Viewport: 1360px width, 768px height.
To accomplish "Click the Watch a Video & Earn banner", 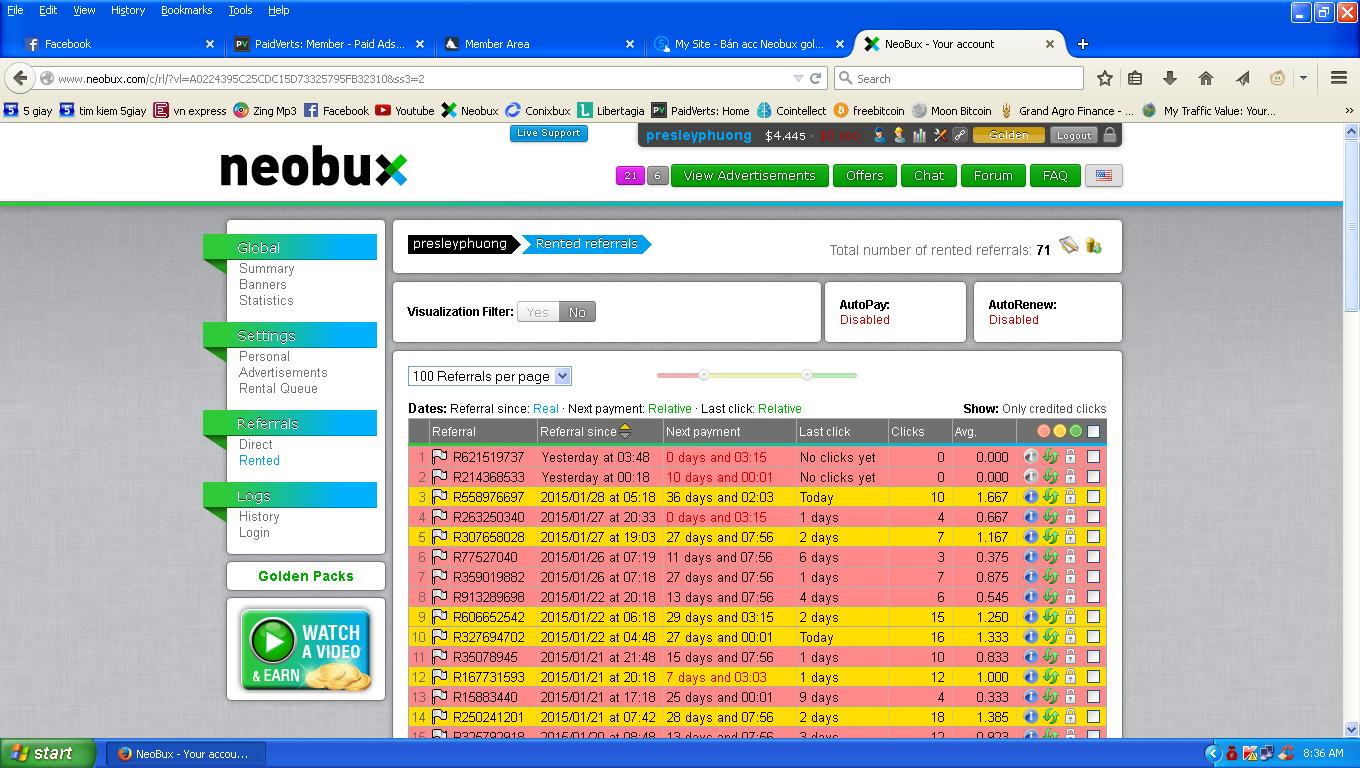I will pyautogui.click(x=306, y=649).
